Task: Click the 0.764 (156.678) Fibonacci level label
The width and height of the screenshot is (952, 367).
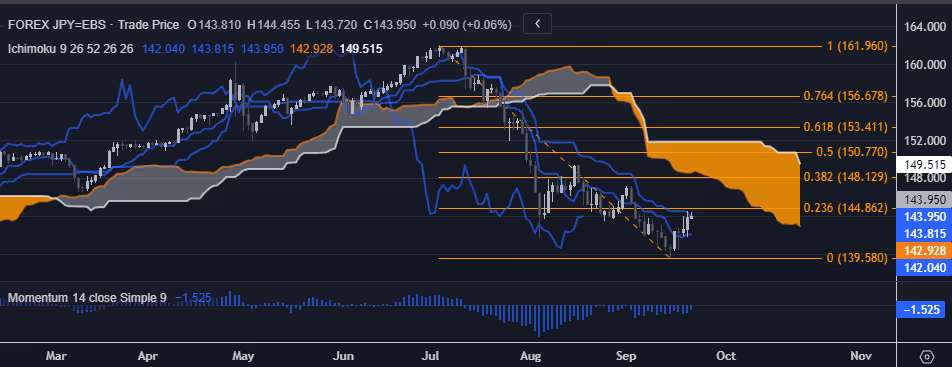Action: pos(845,96)
